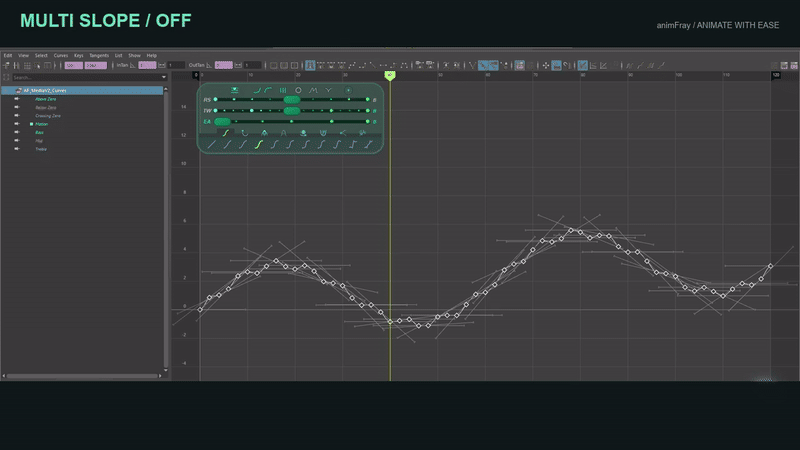The height and width of the screenshot is (450, 800).
Task: Click the yellow current-time marker on timeline
Action: [390, 76]
